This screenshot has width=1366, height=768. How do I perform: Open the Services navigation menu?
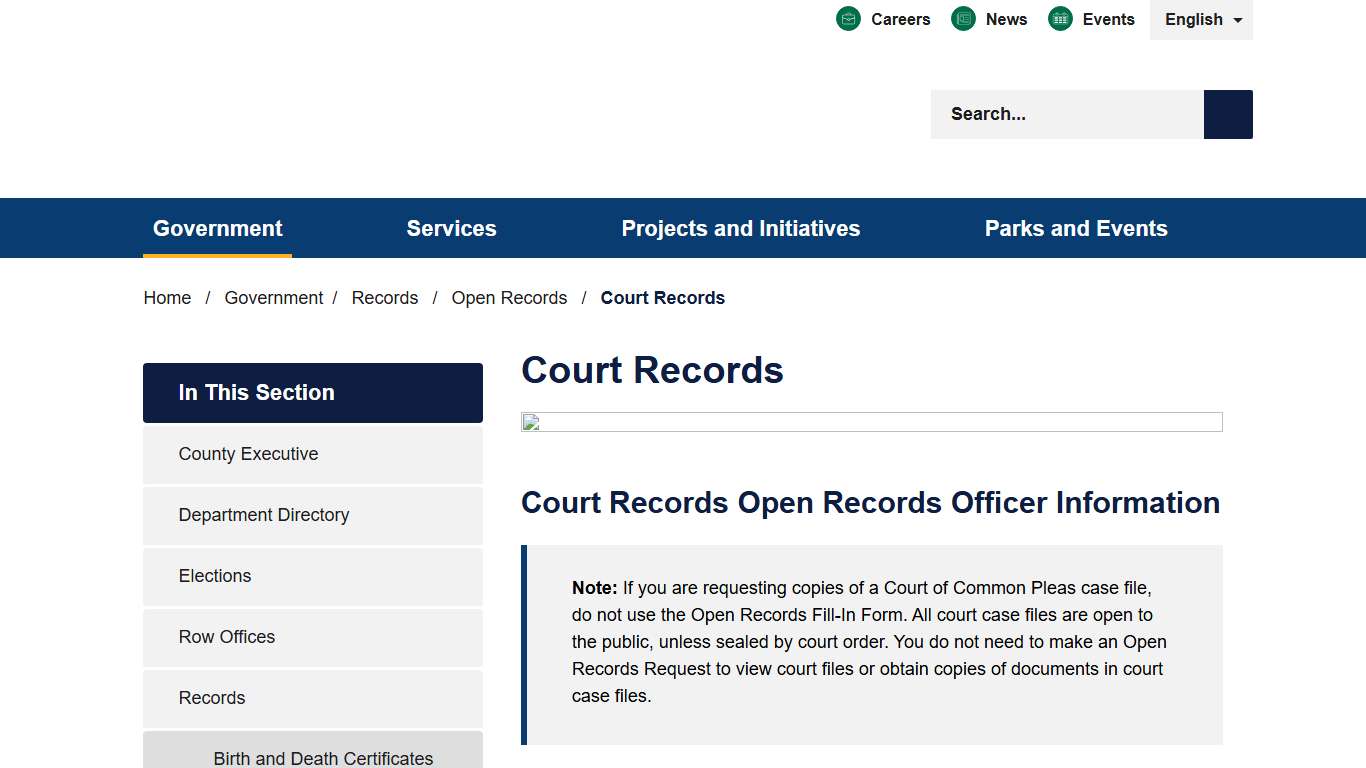tap(451, 228)
